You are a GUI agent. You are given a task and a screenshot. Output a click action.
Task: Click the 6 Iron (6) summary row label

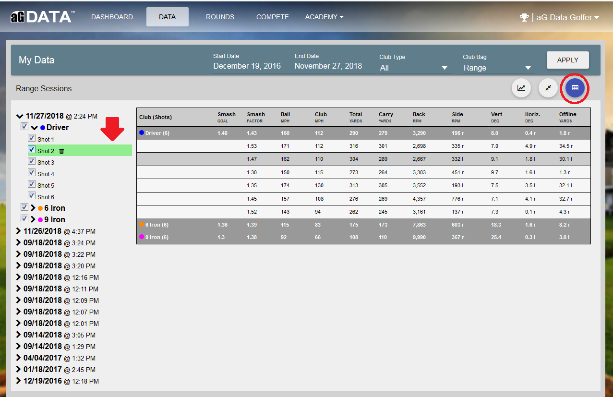pos(157,225)
